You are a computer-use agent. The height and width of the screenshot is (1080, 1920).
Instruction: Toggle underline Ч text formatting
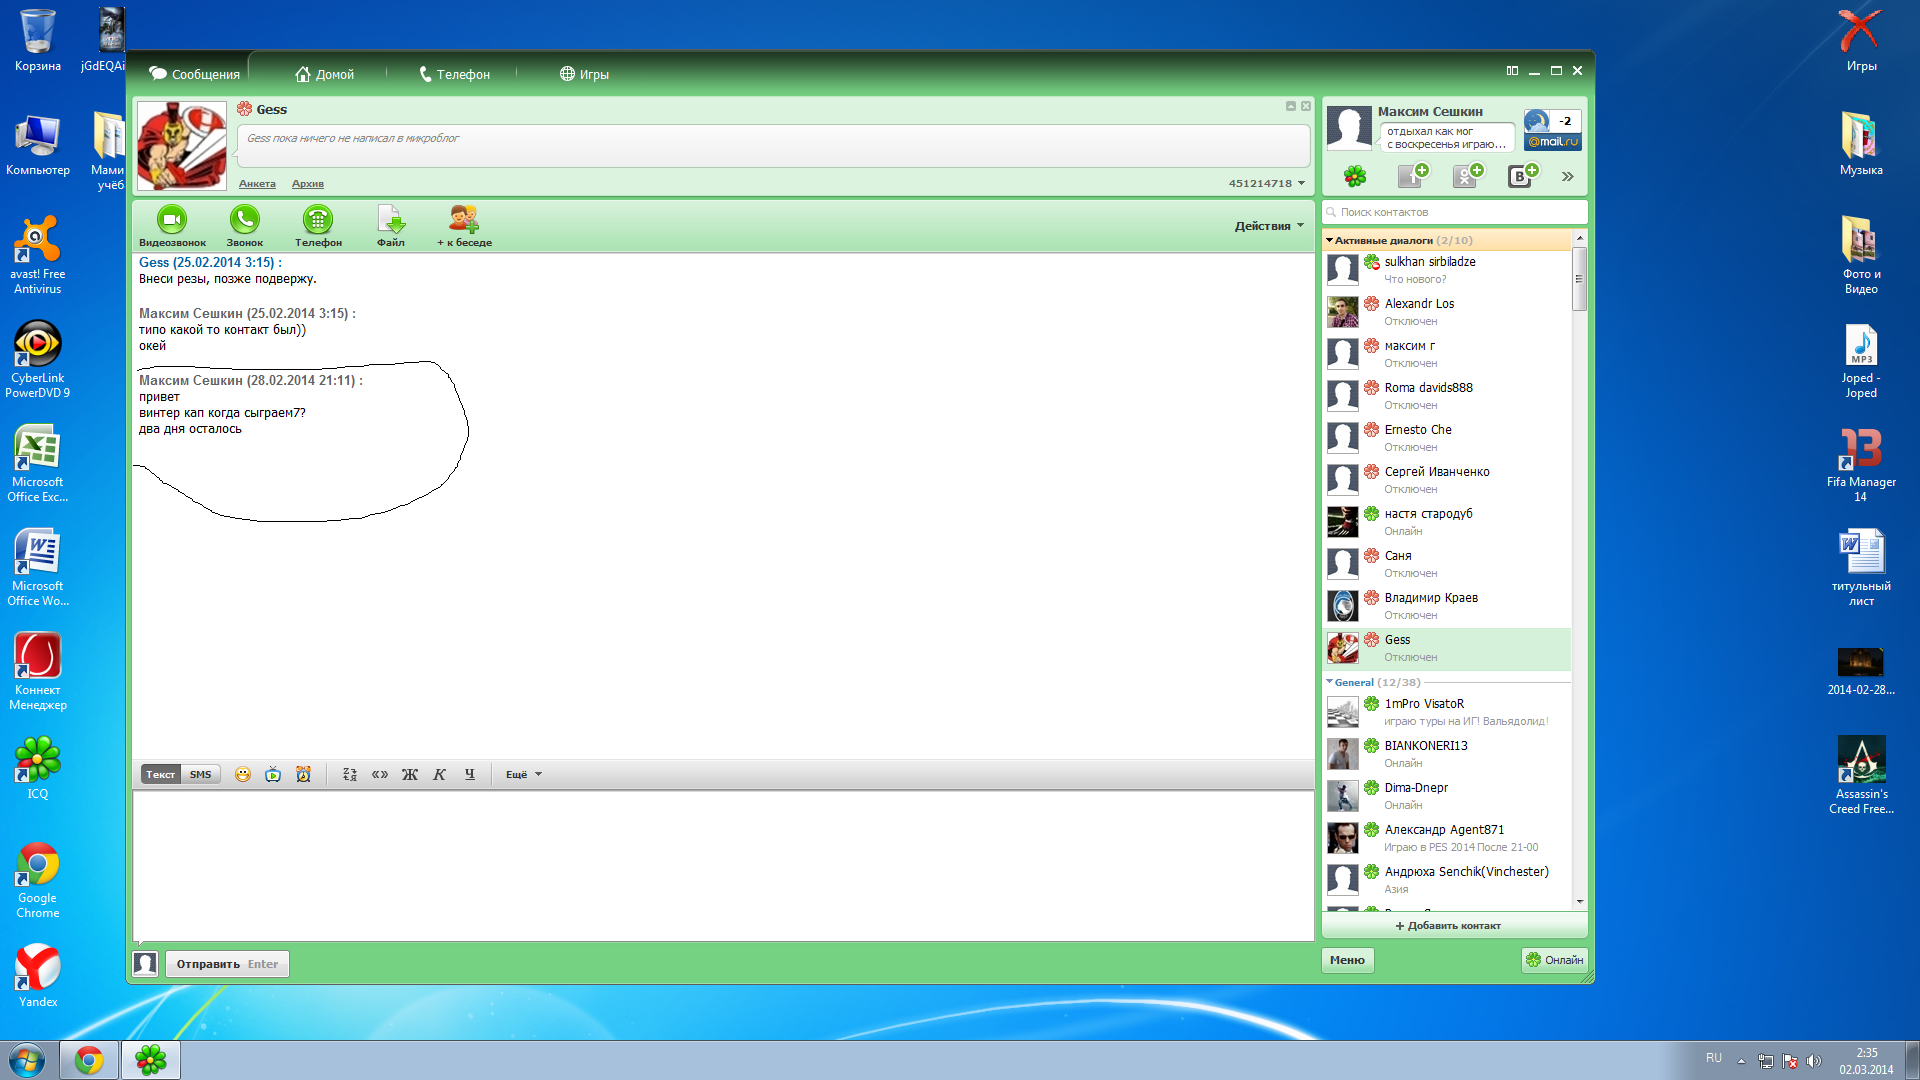pyautogui.click(x=469, y=774)
